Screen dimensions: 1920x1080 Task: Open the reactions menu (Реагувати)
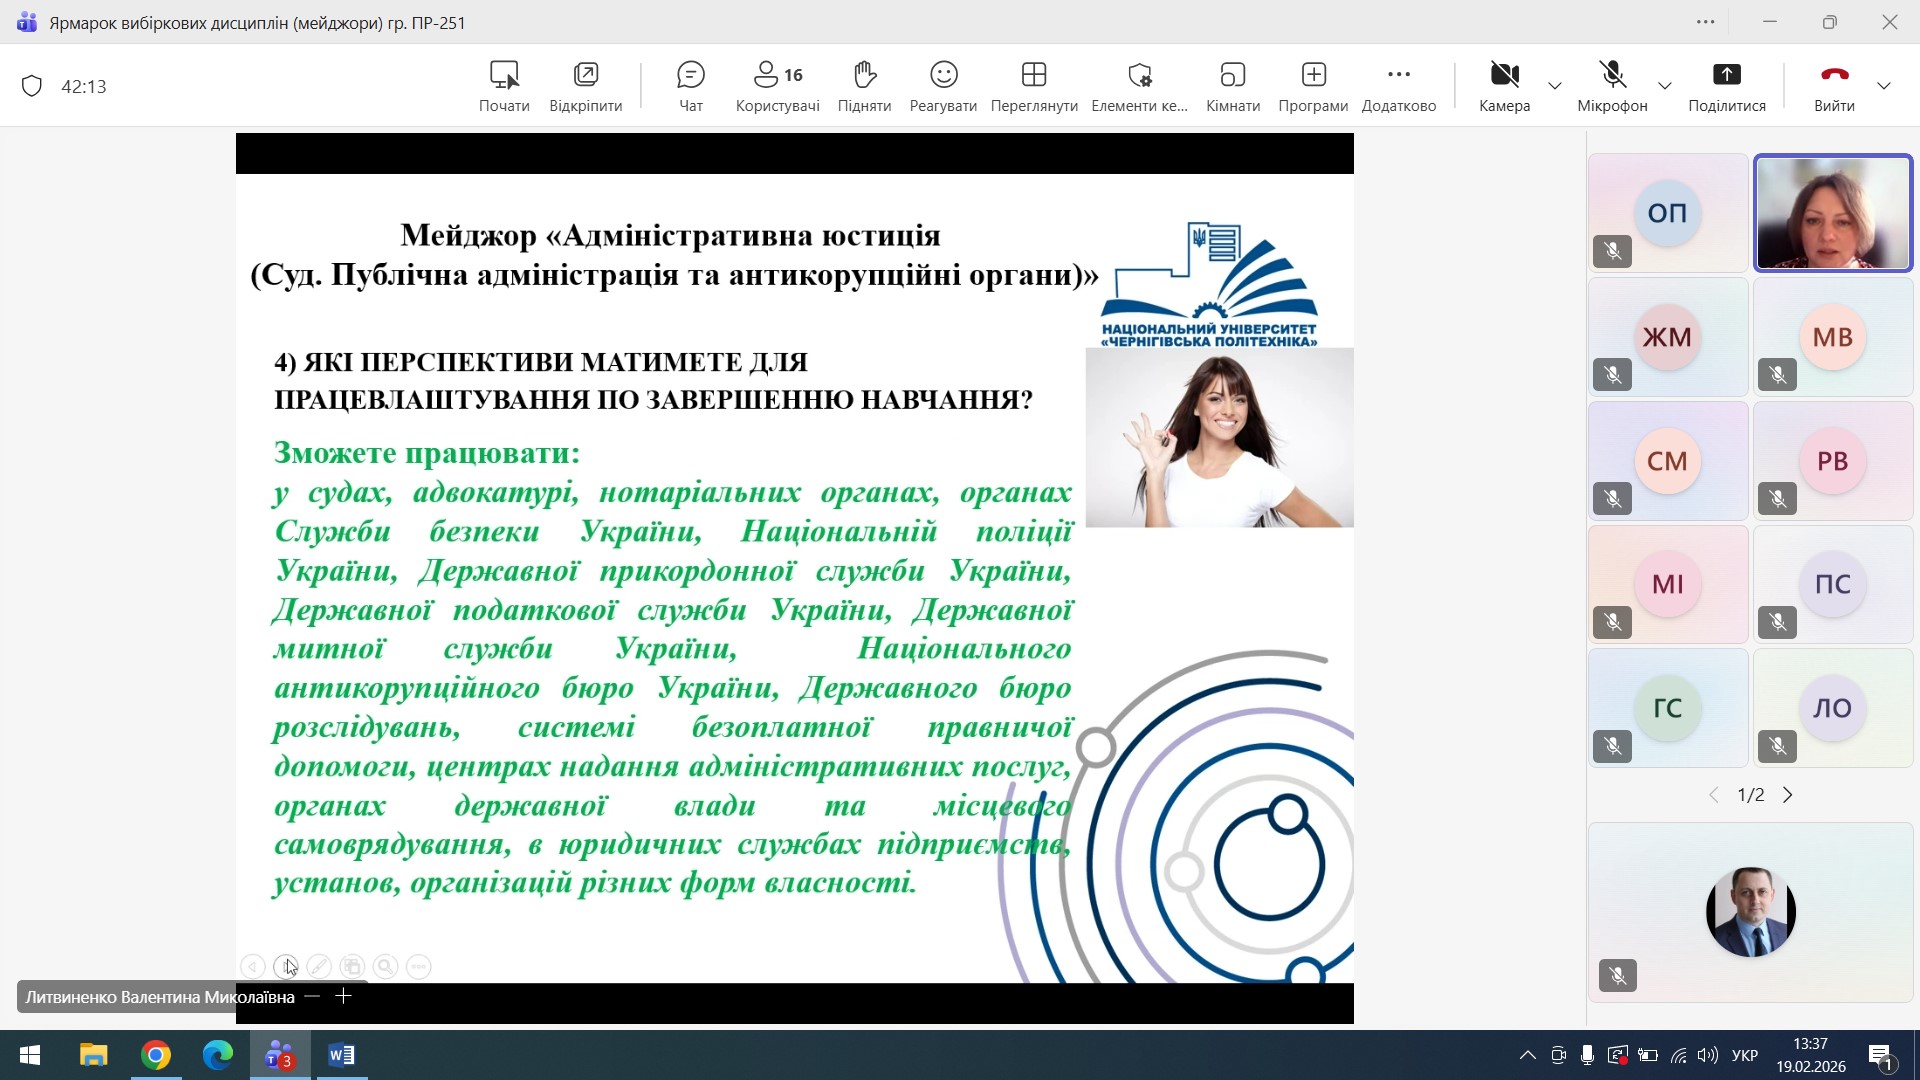click(943, 85)
